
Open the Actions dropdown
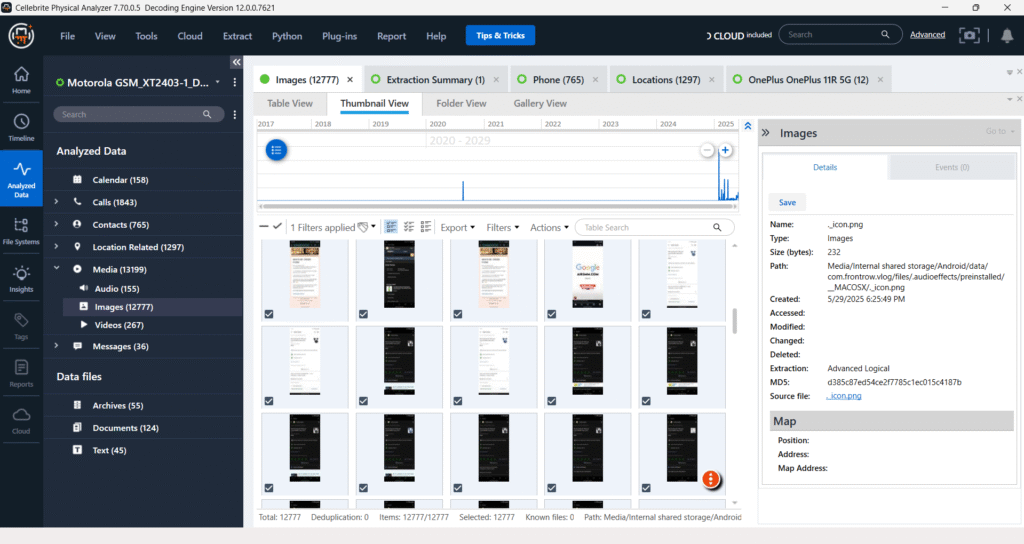[549, 227]
